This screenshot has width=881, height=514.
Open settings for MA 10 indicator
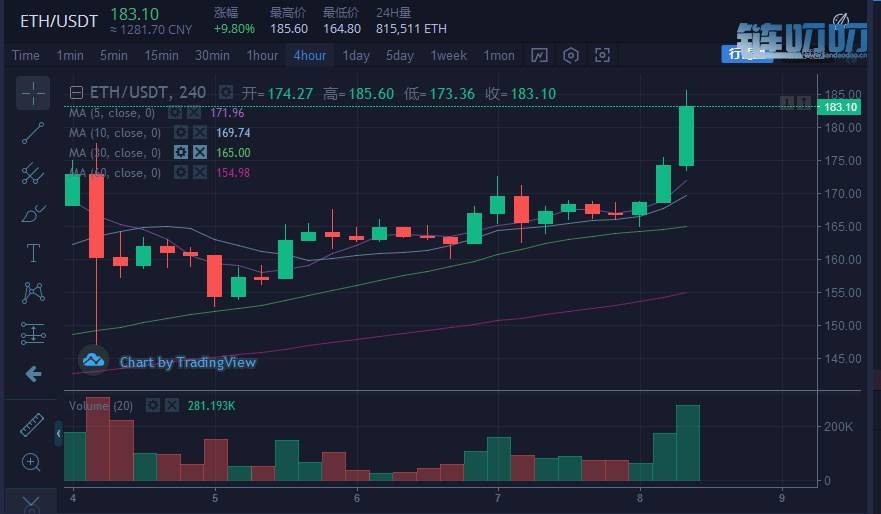[181, 133]
